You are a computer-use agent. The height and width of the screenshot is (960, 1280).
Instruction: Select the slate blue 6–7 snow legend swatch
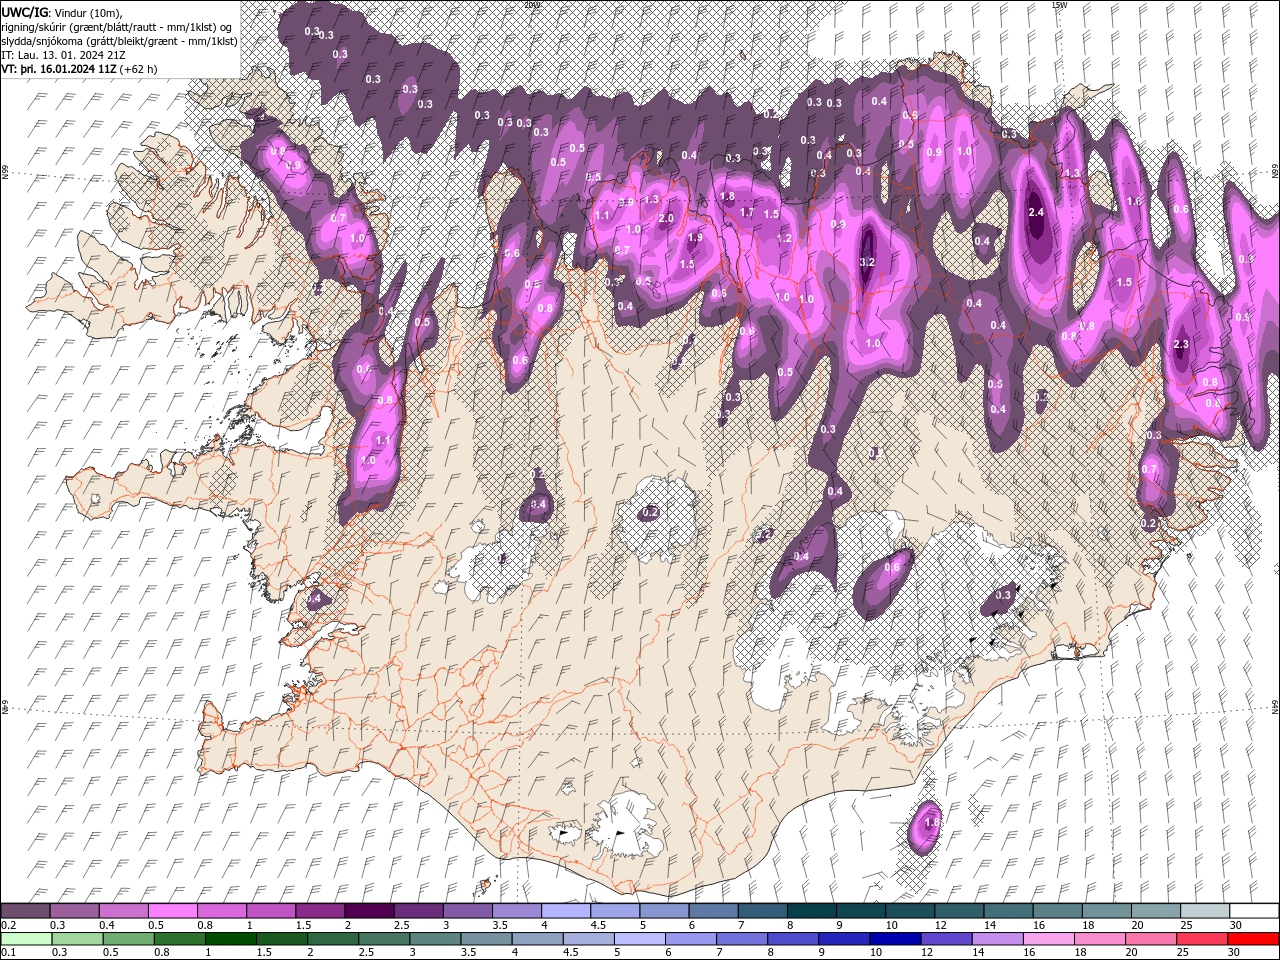coord(712,911)
